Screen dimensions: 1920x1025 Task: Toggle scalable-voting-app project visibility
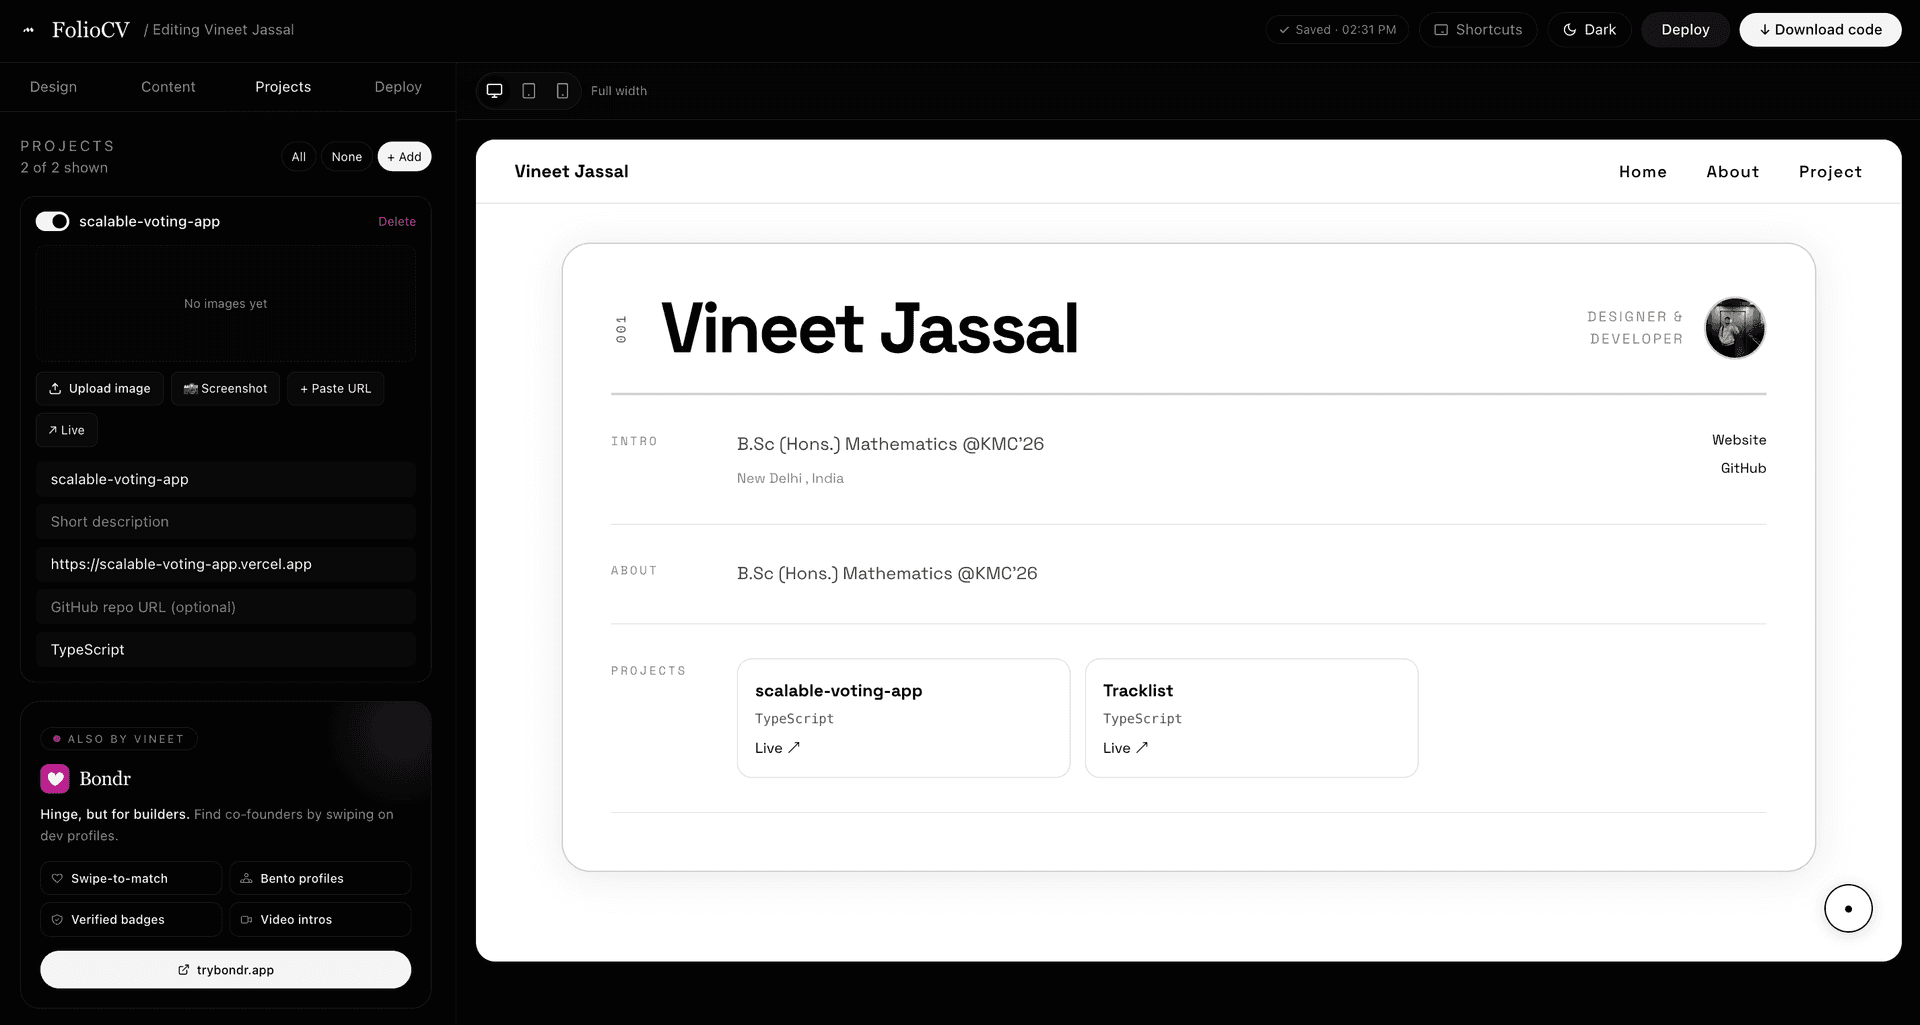coord(52,221)
